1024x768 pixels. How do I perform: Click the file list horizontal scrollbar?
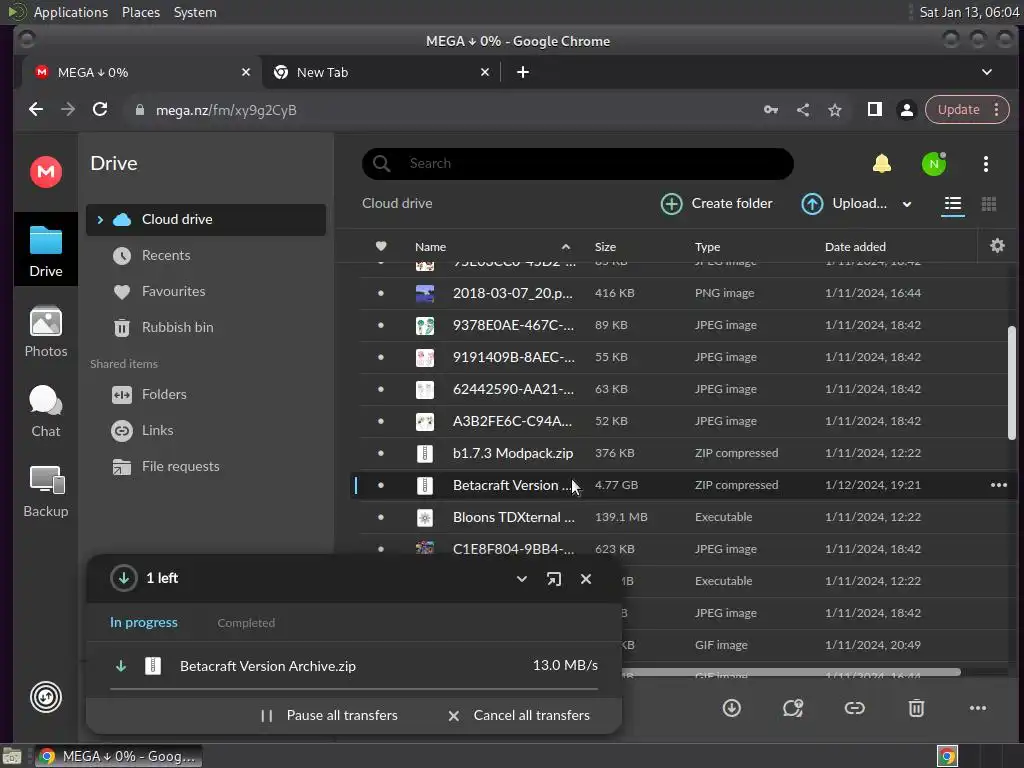tap(790, 672)
